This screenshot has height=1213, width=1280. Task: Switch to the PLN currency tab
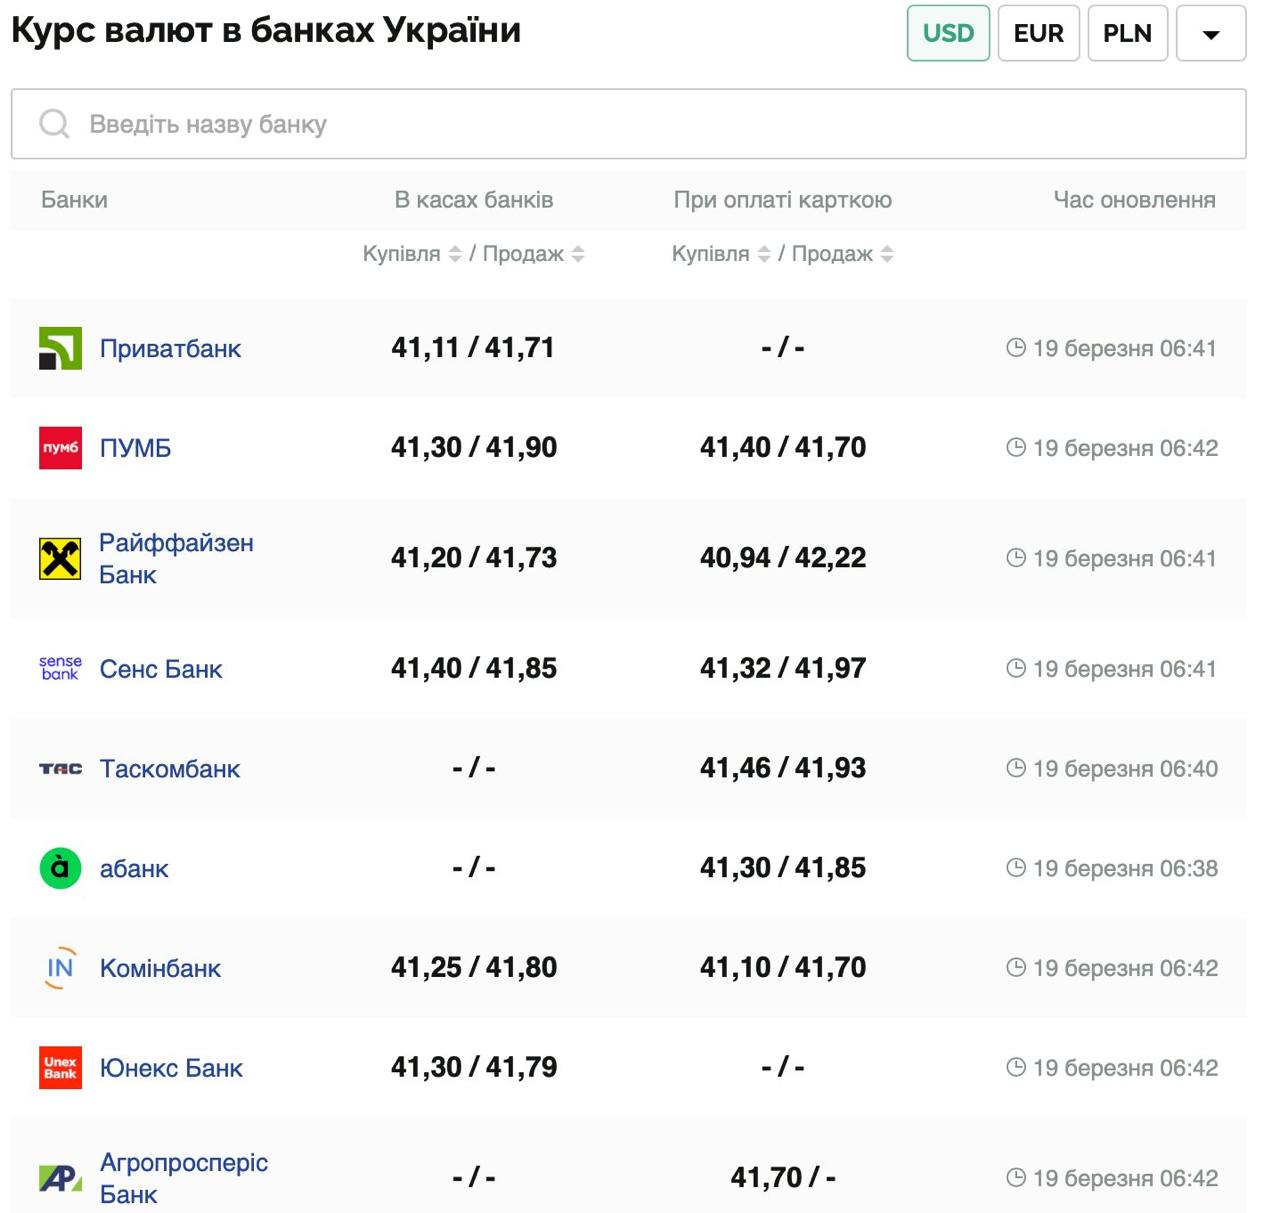pos(1127,33)
